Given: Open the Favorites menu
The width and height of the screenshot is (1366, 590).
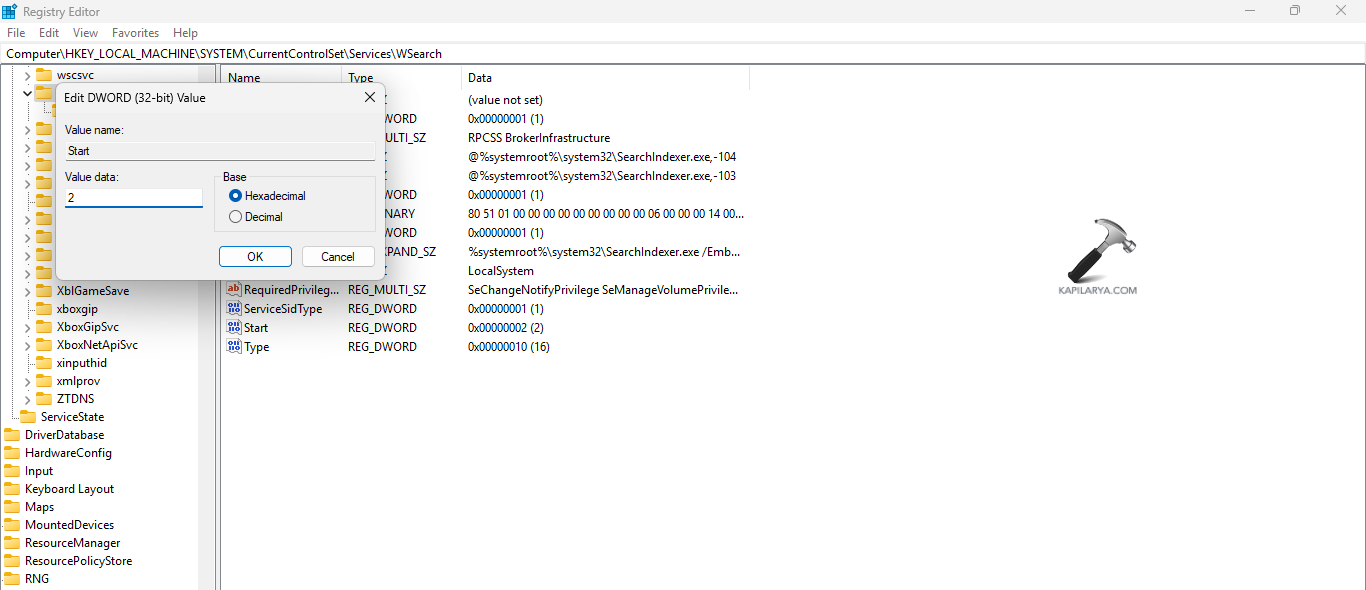Looking at the screenshot, I should 135,32.
